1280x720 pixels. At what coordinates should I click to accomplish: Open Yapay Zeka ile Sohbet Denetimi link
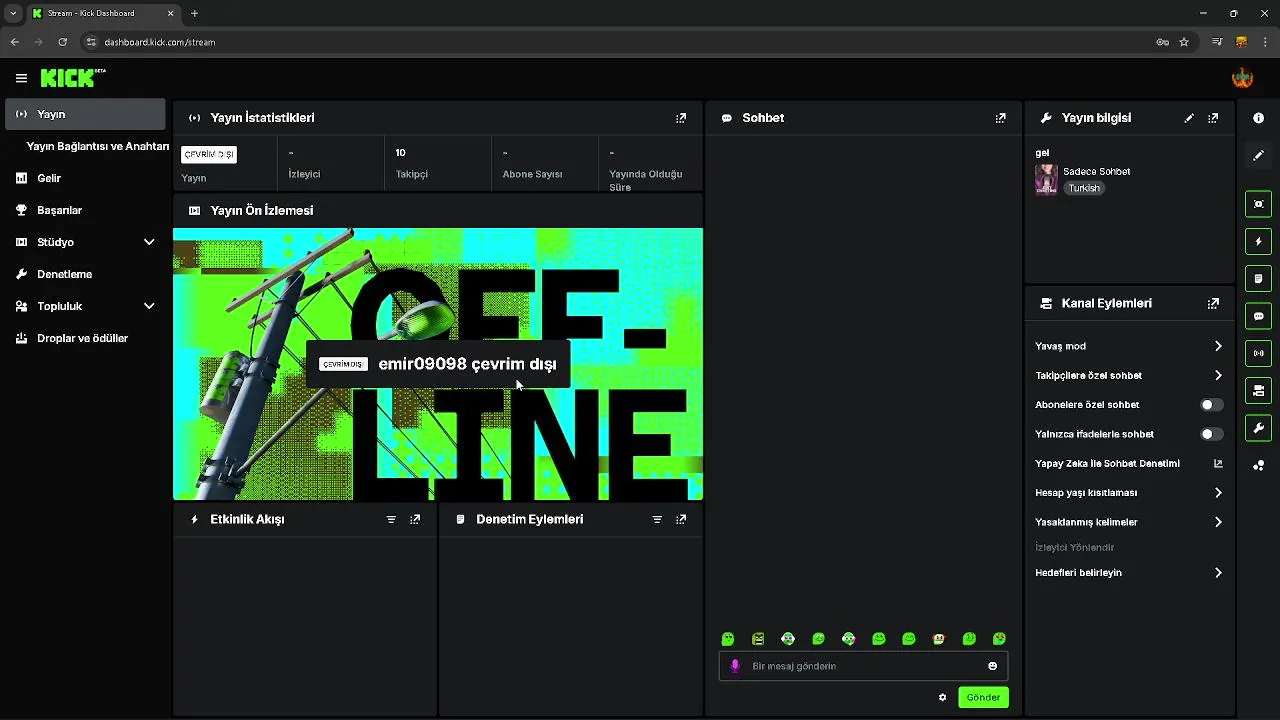coord(1129,463)
